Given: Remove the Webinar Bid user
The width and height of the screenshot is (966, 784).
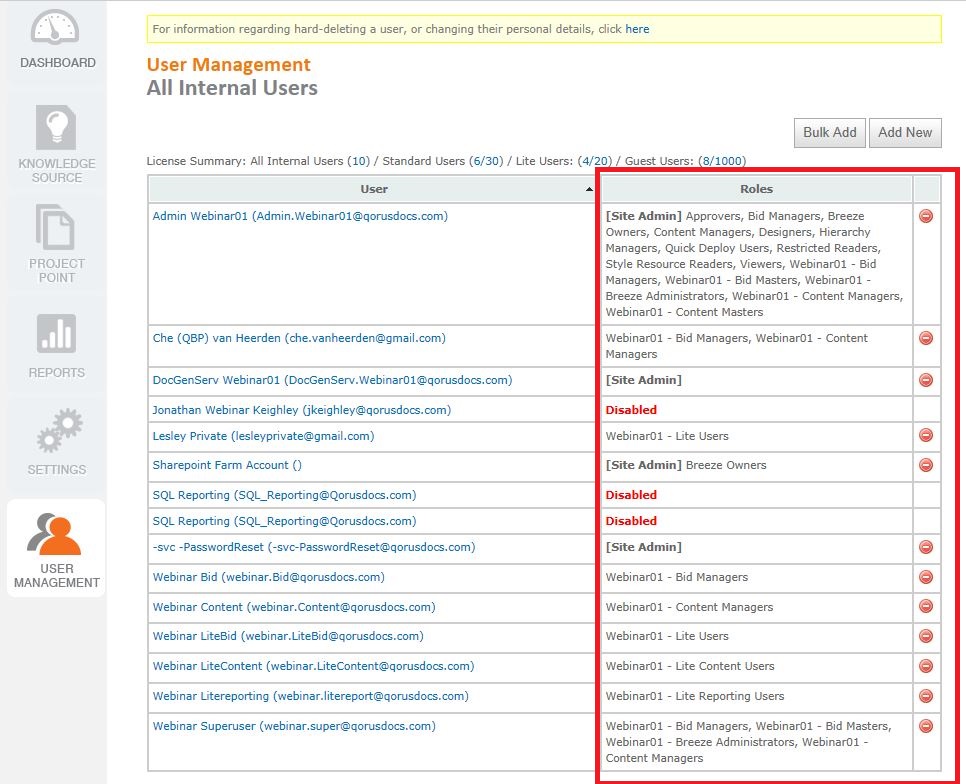Looking at the screenshot, I should 926,577.
